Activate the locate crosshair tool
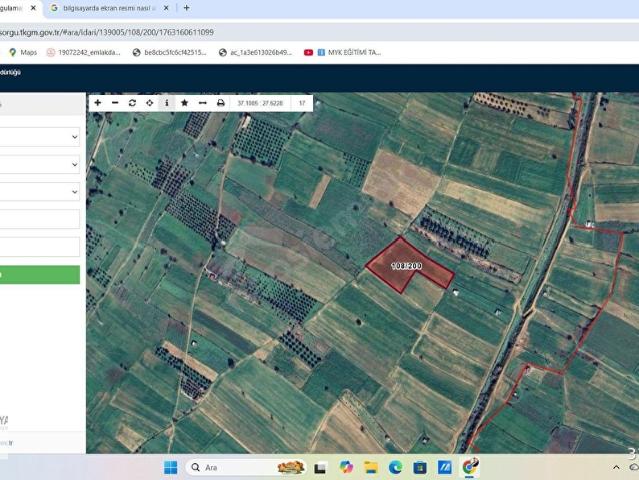 pos(149,103)
